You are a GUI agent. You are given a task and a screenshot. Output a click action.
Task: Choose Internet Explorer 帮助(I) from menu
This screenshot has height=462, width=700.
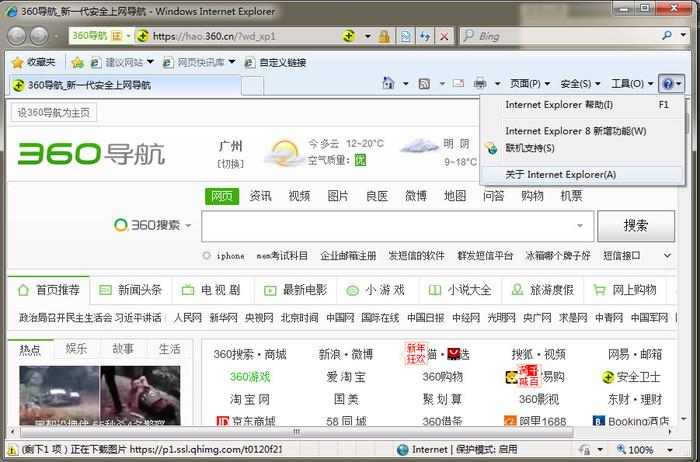point(559,105)
